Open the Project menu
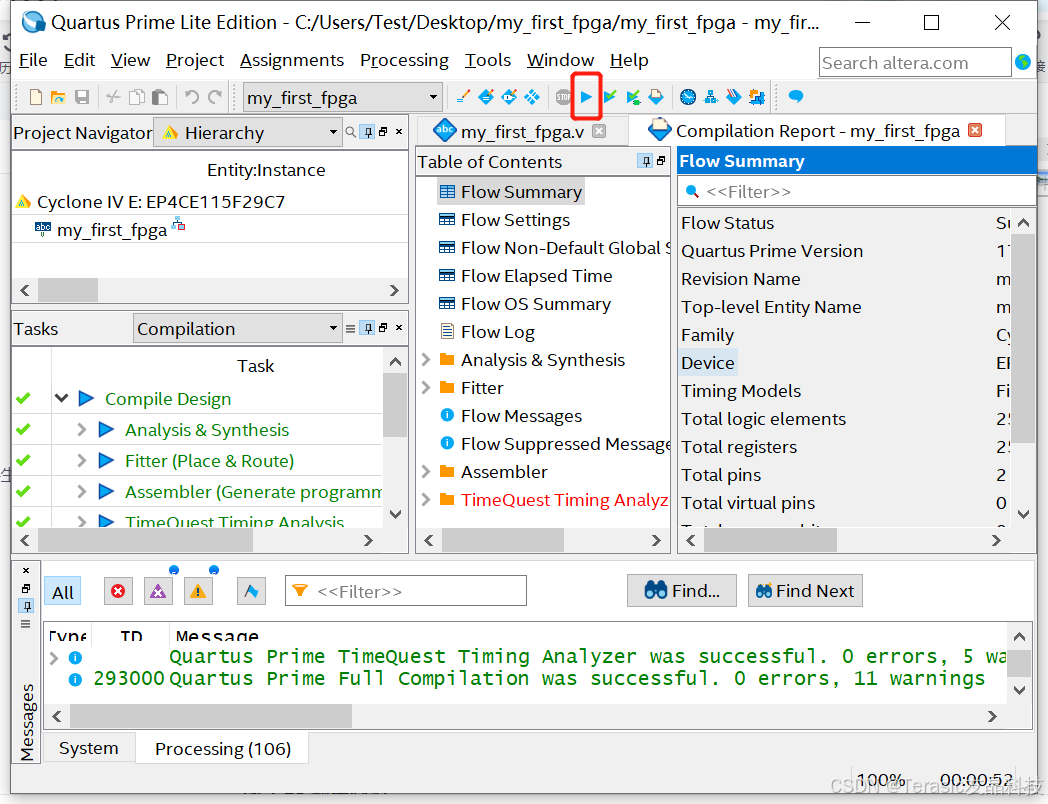Screen dimensions: 1048x804 click(x=194, y=60)
